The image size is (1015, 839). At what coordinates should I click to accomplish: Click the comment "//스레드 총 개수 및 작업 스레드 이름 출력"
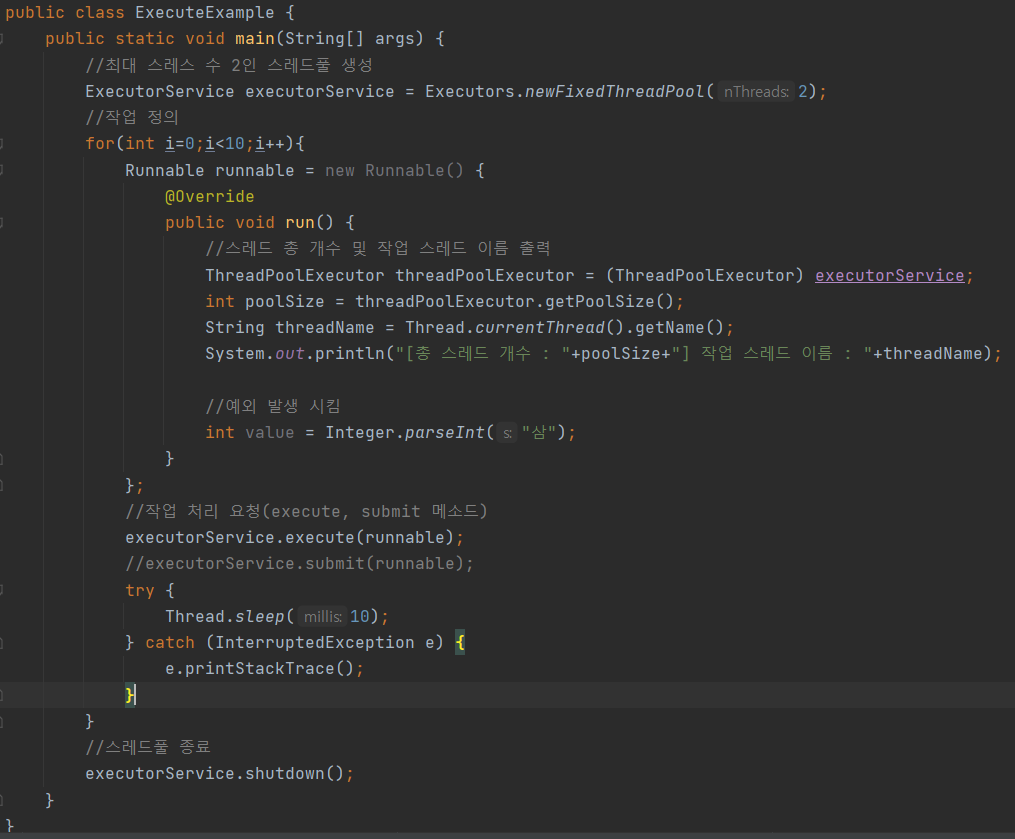coord(378,249)
